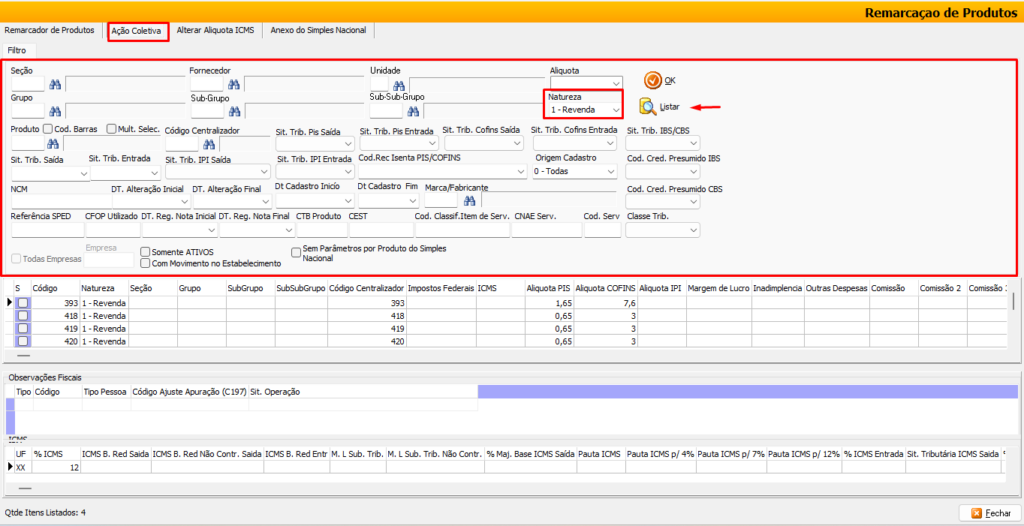Open the Grupo lookup binoculars icon
The image size is (1024, 526).
(x=55, y=111)
